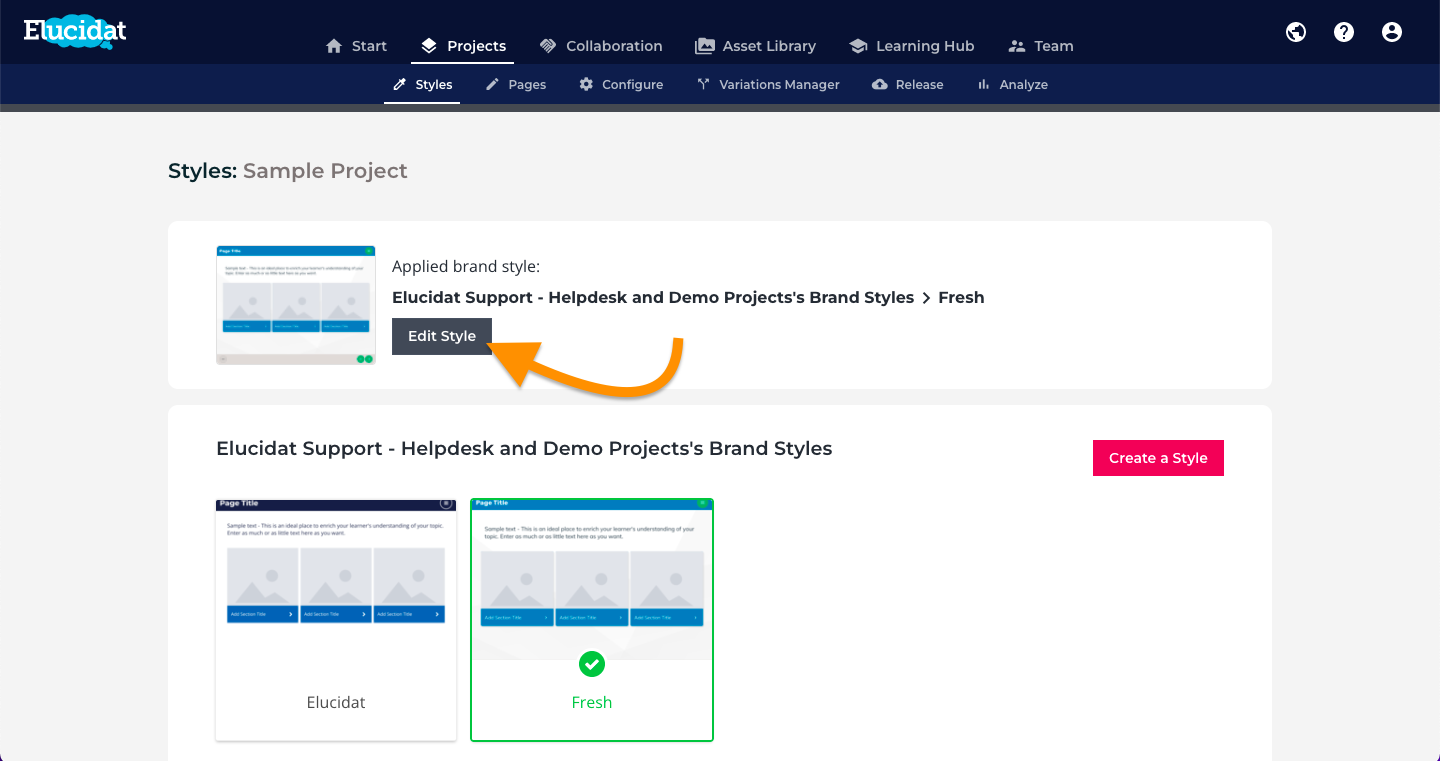Switch to the Configure sub-tab
The width and height of the screenshot is (1440, 761).
click(621, 85)
